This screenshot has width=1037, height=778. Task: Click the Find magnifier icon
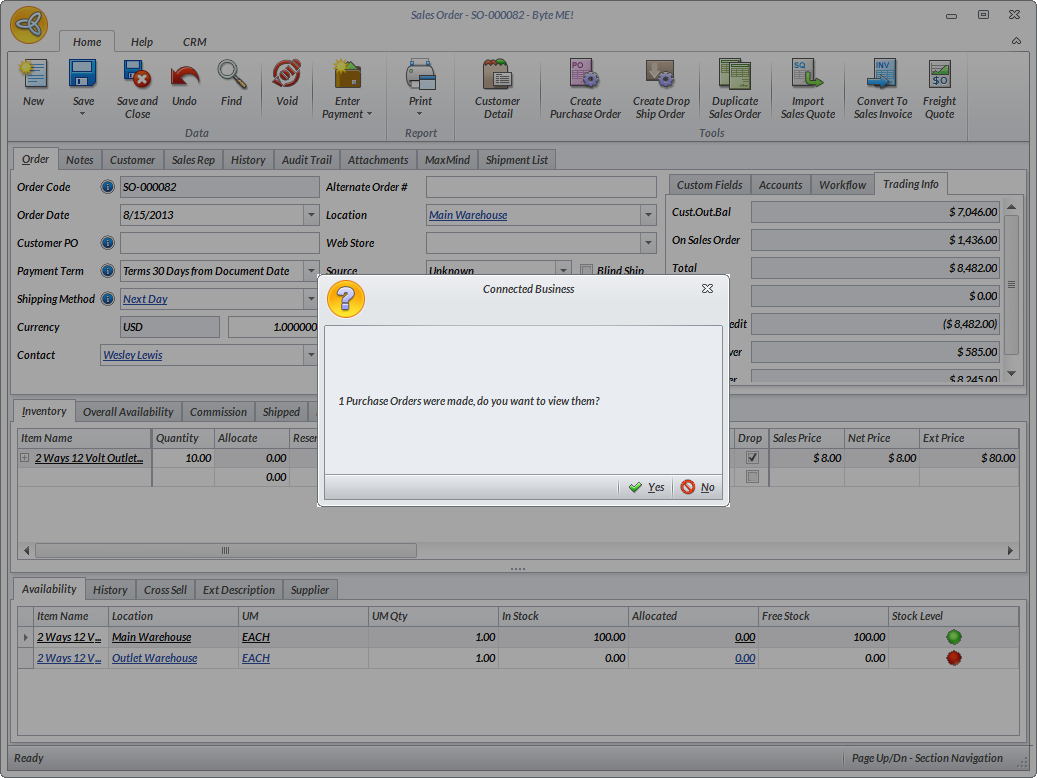coord(232,76)
